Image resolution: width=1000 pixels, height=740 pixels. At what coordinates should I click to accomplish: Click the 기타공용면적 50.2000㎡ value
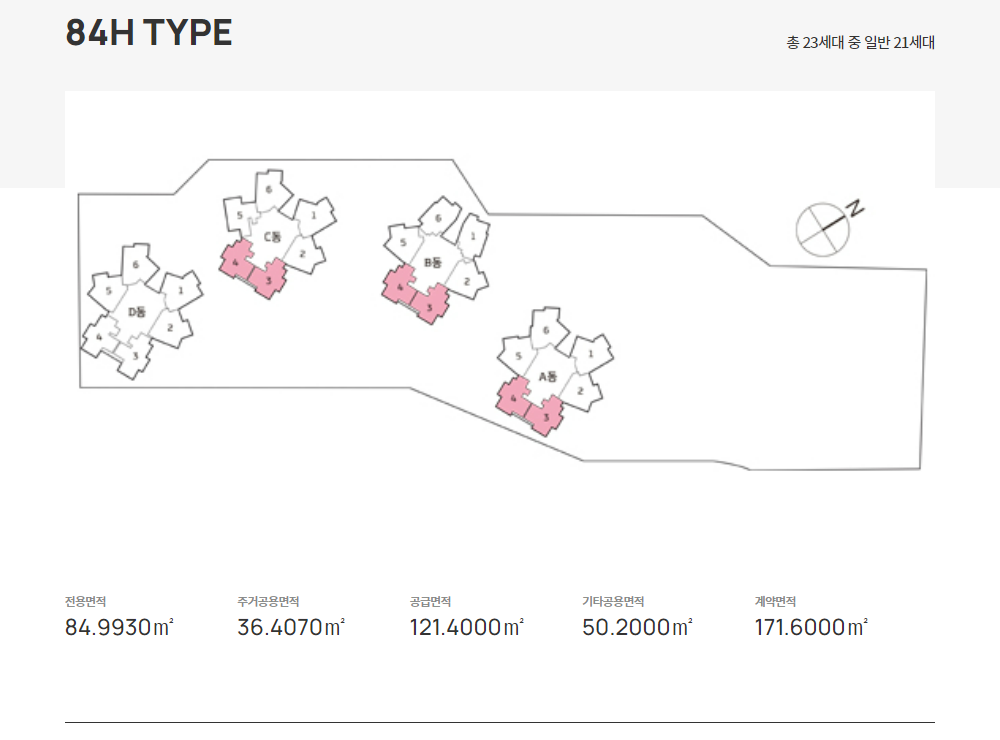click(x=637, y=627)
